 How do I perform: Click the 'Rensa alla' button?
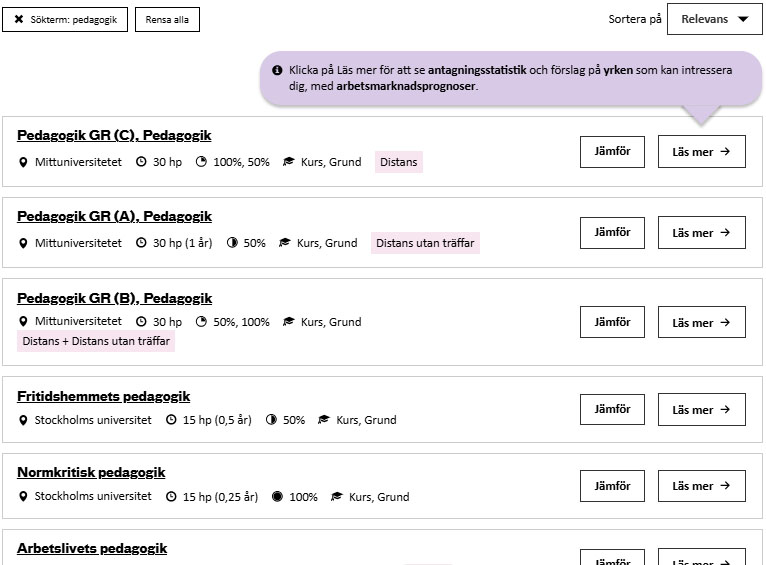point(167,20)
